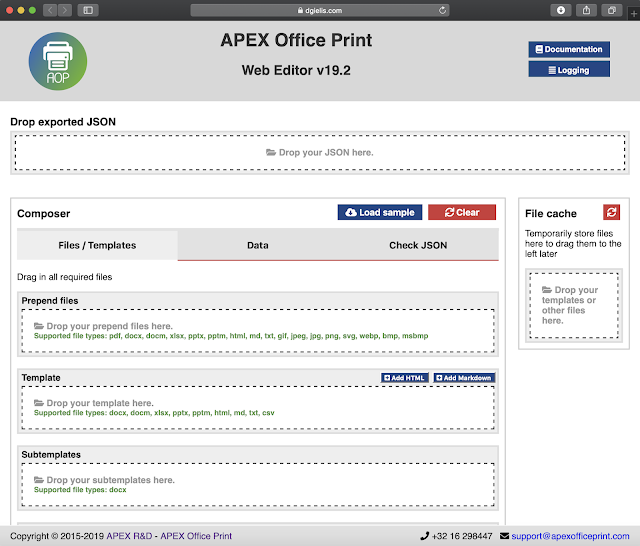Image resolution: width=640 pixels, height=546 pixels.
Task: Switch to the Check JSON tab
Action: coord(418,245)
